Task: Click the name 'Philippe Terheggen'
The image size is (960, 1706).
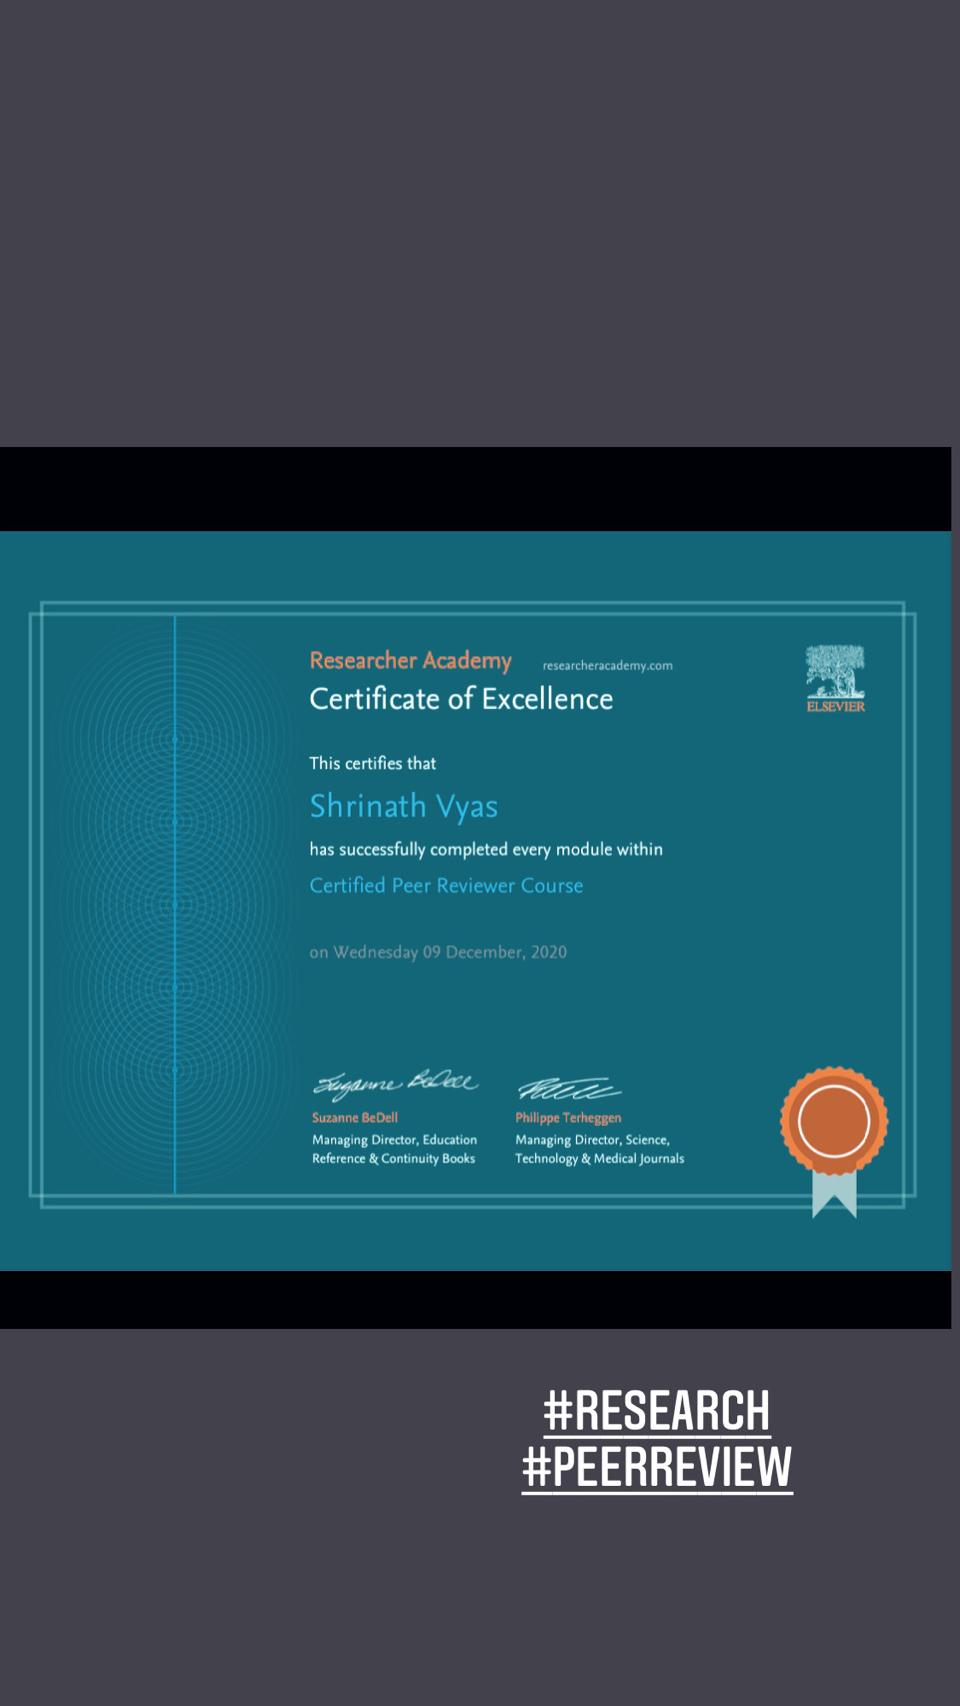Action: tap(568, 1118)
